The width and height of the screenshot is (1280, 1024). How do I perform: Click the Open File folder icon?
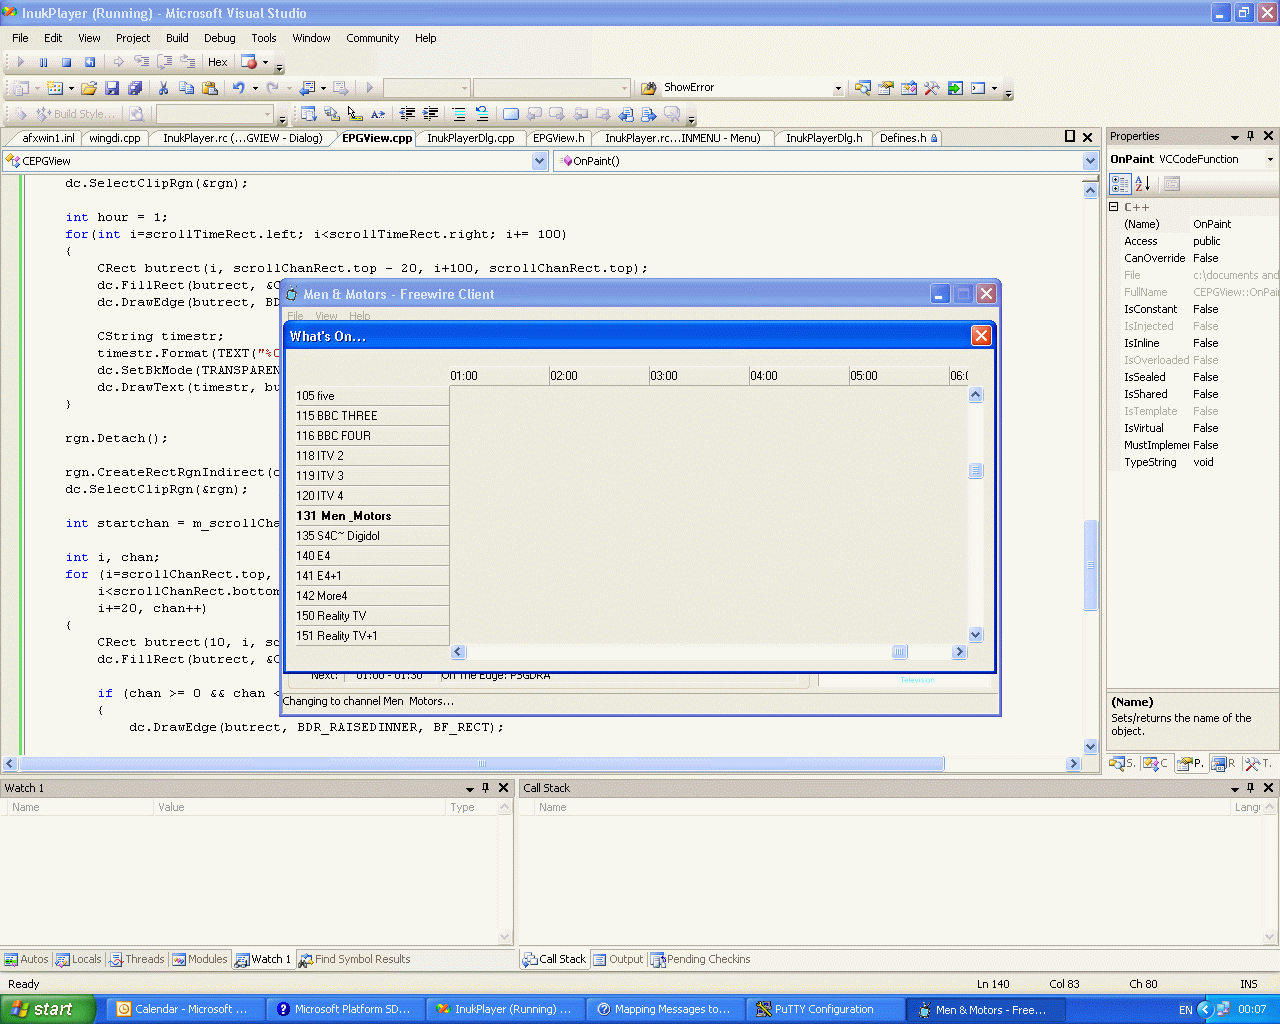pyautogui.click(x=89, y=88)
